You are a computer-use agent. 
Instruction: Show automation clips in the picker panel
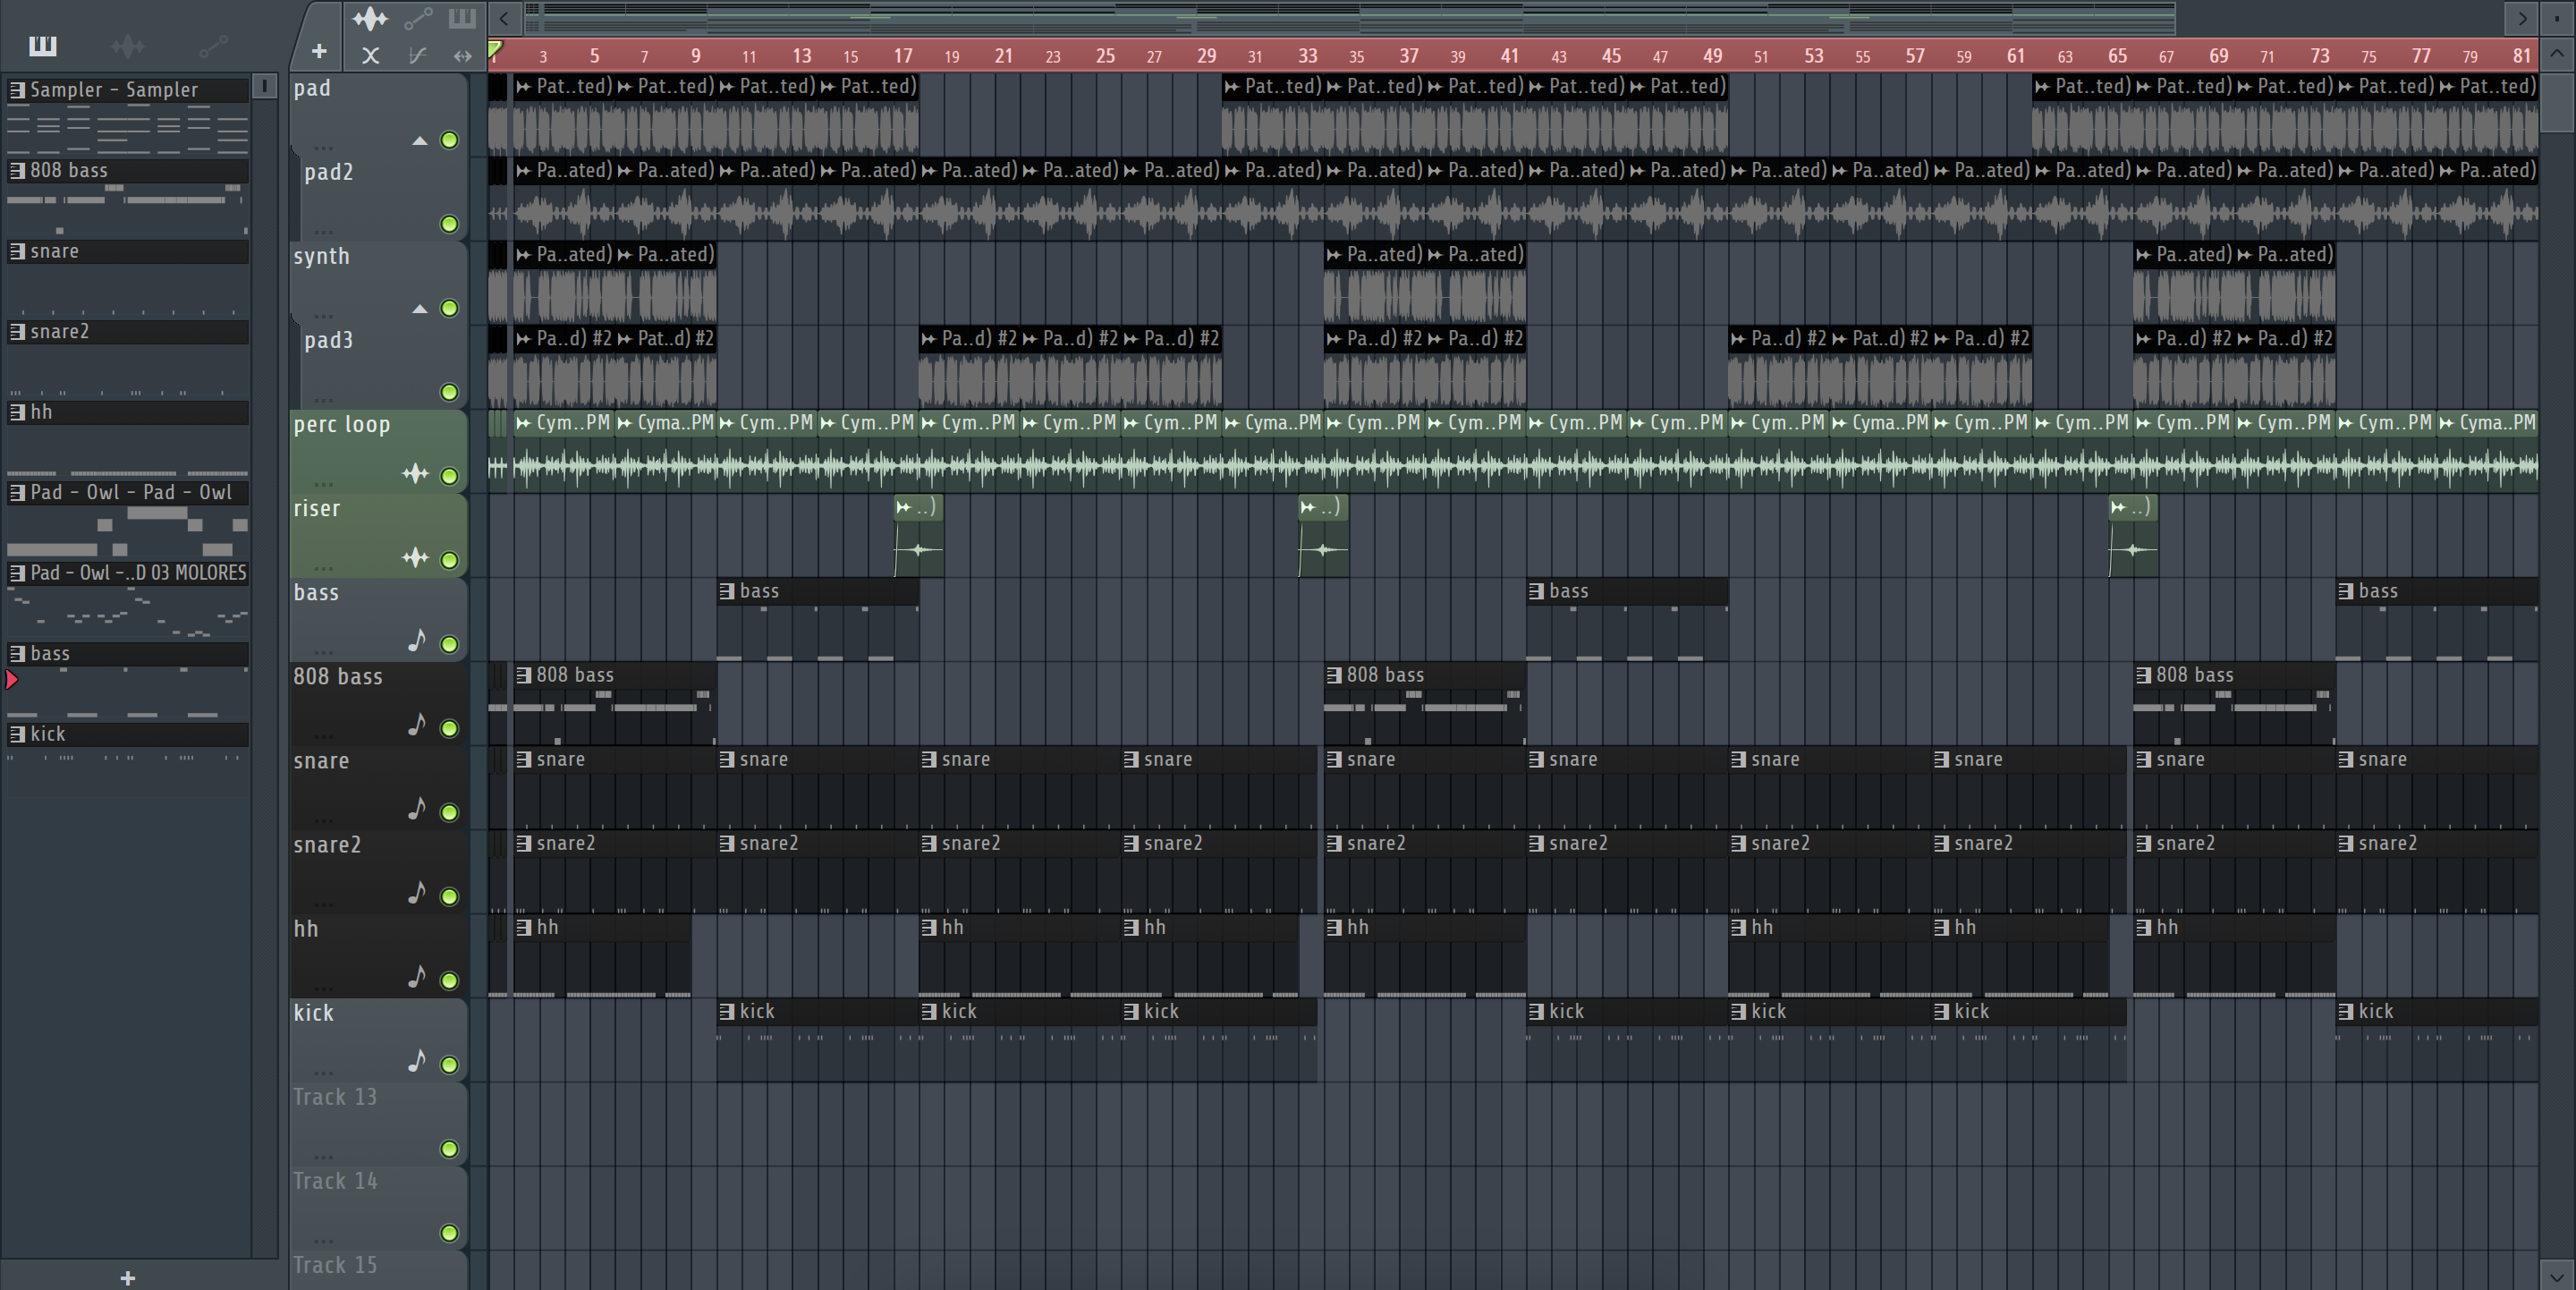[x=213, y=45]
